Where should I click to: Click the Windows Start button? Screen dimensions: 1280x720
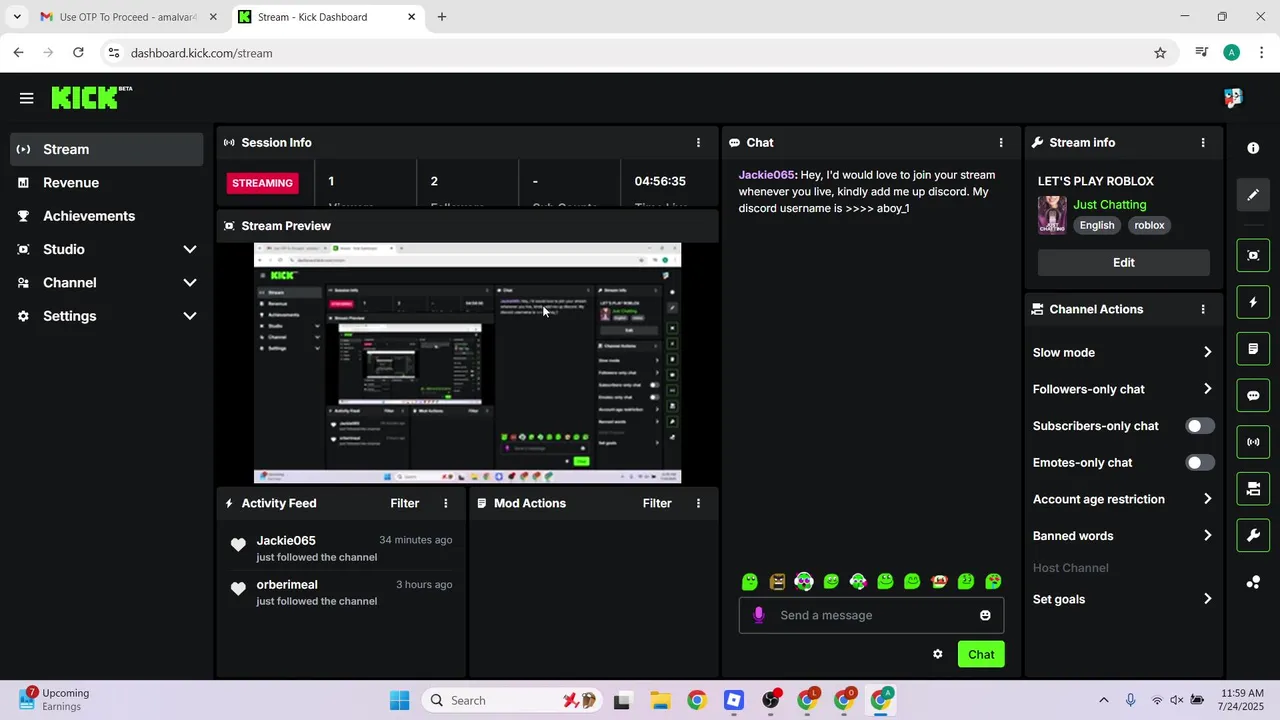[x=399, y=700]
